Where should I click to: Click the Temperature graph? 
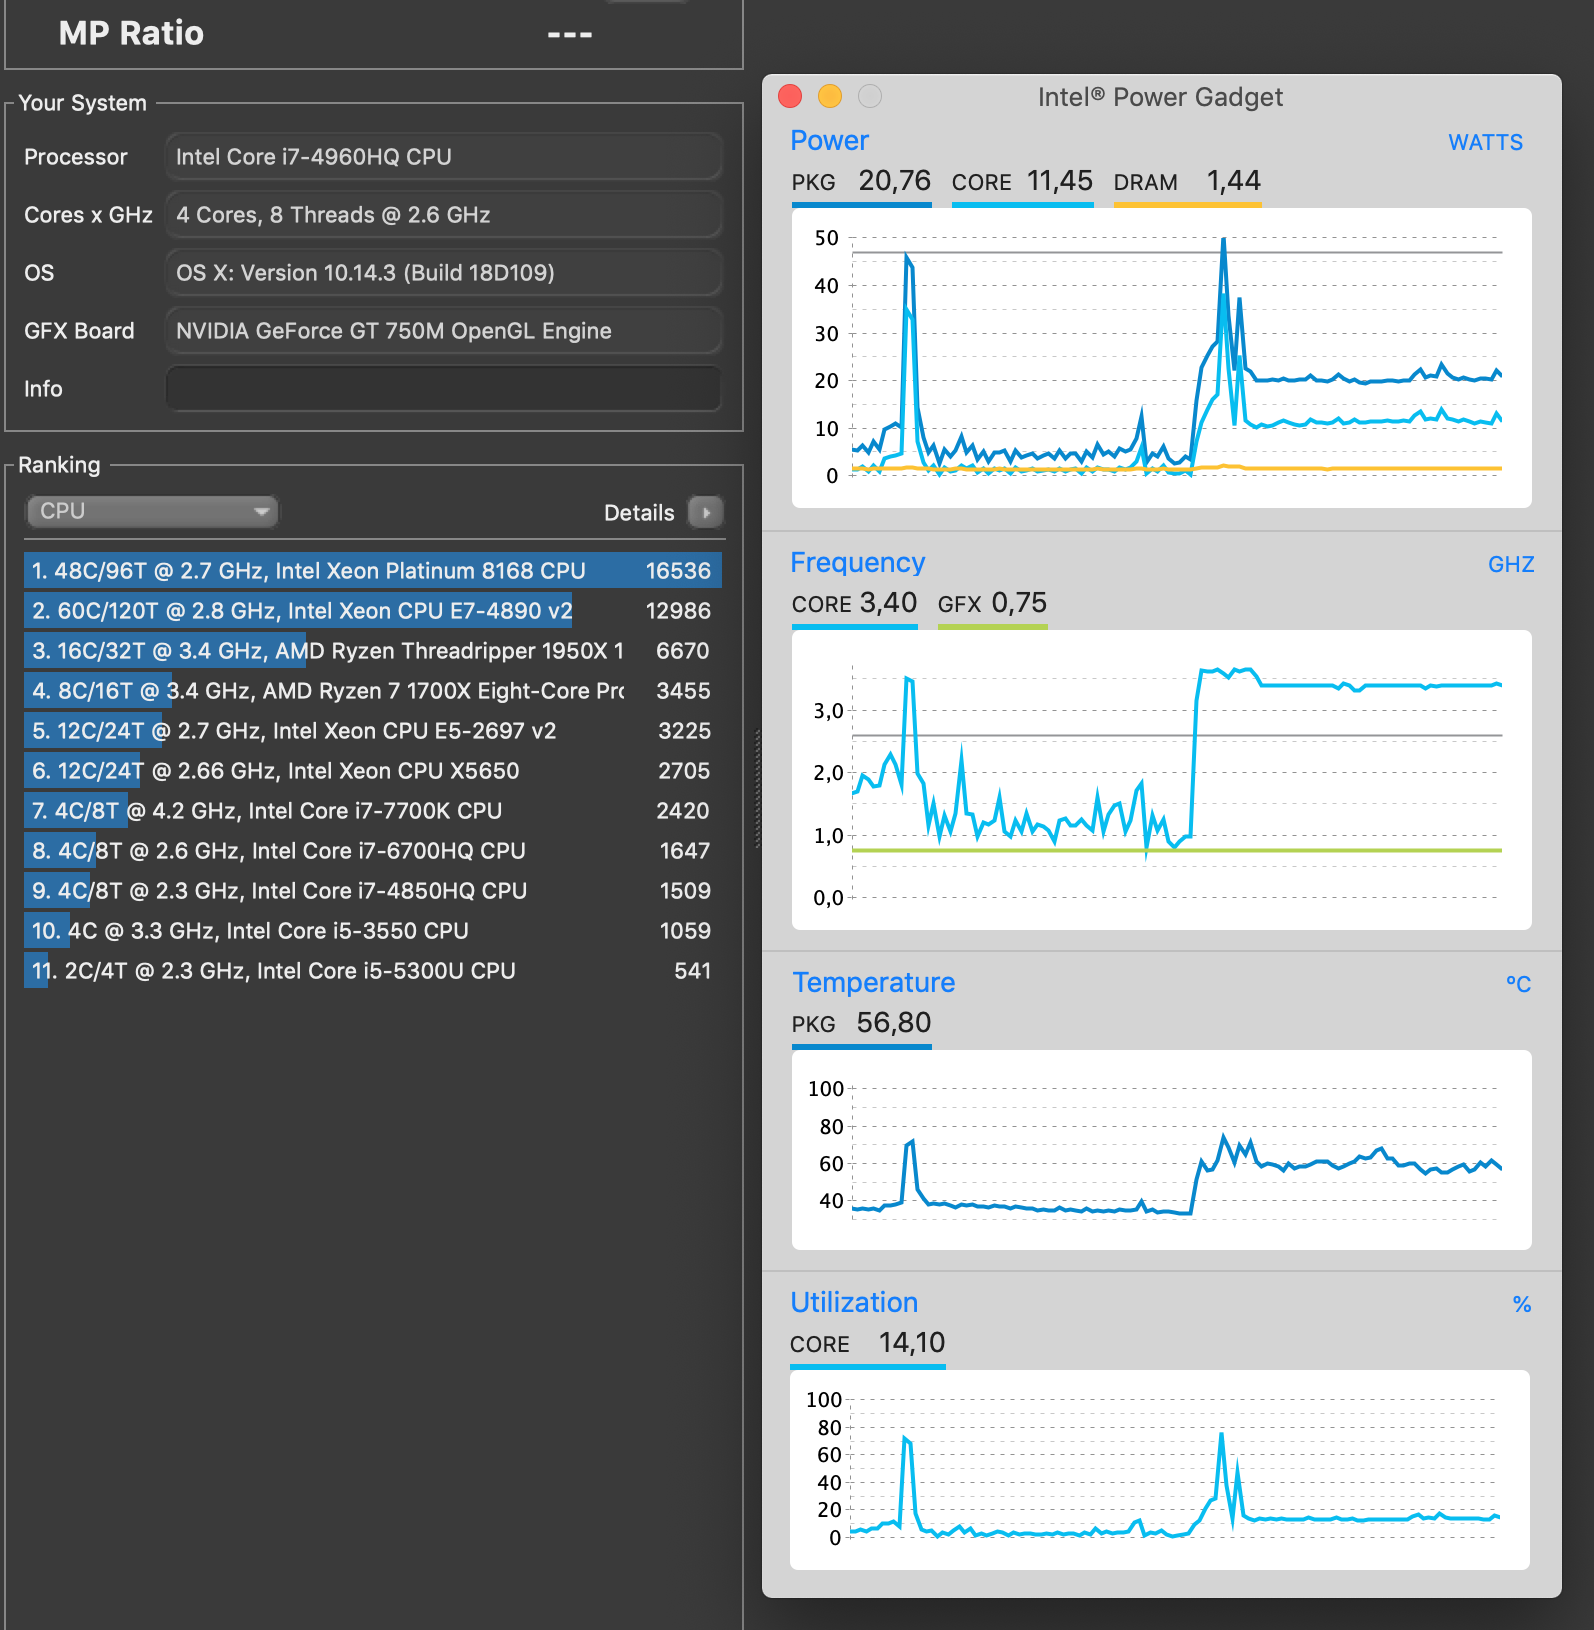pos(1161,1150)
